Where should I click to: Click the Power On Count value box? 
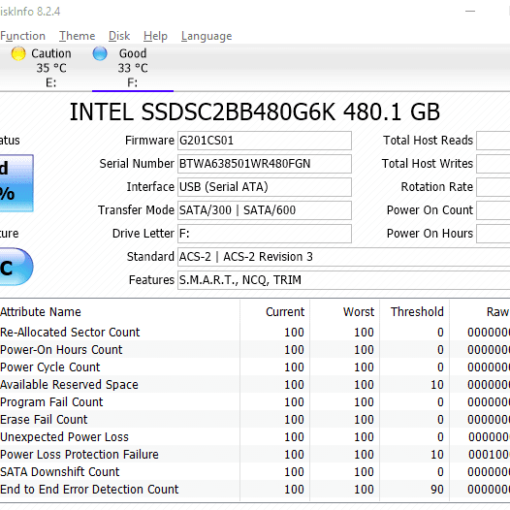pos(493,210)
